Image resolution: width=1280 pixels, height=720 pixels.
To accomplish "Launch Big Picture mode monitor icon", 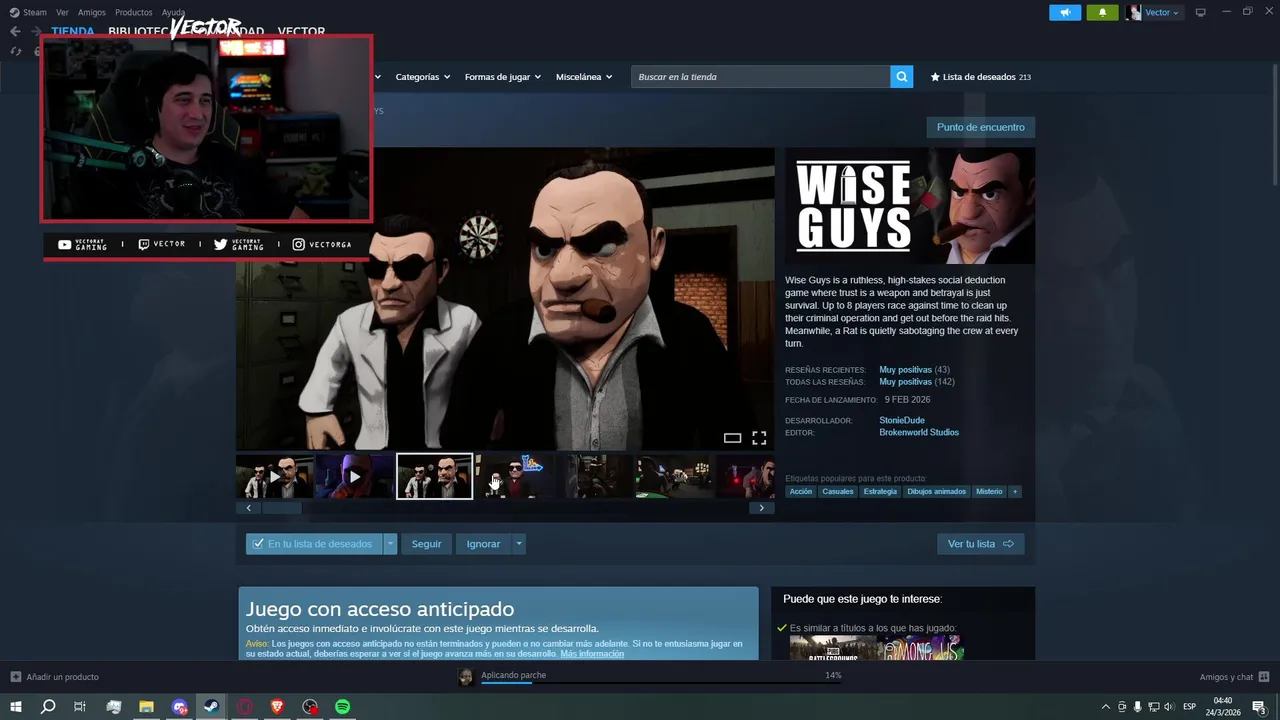I will 1200,12.
